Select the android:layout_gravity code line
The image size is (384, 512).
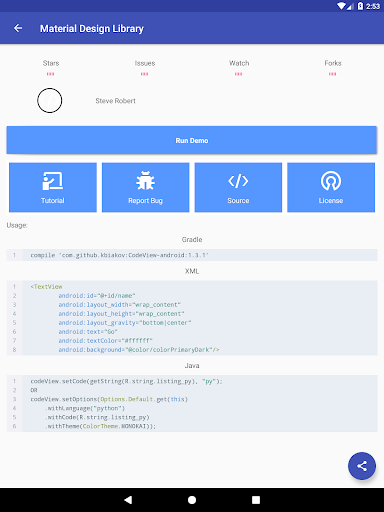[125, 323]
